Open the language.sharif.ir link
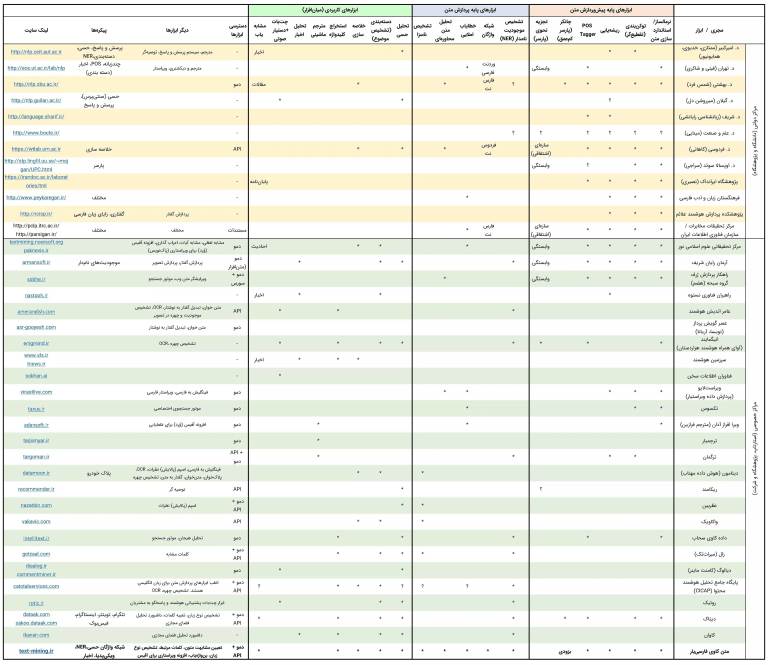The height and width of the screenshot is (665, 768). point(36,117)
